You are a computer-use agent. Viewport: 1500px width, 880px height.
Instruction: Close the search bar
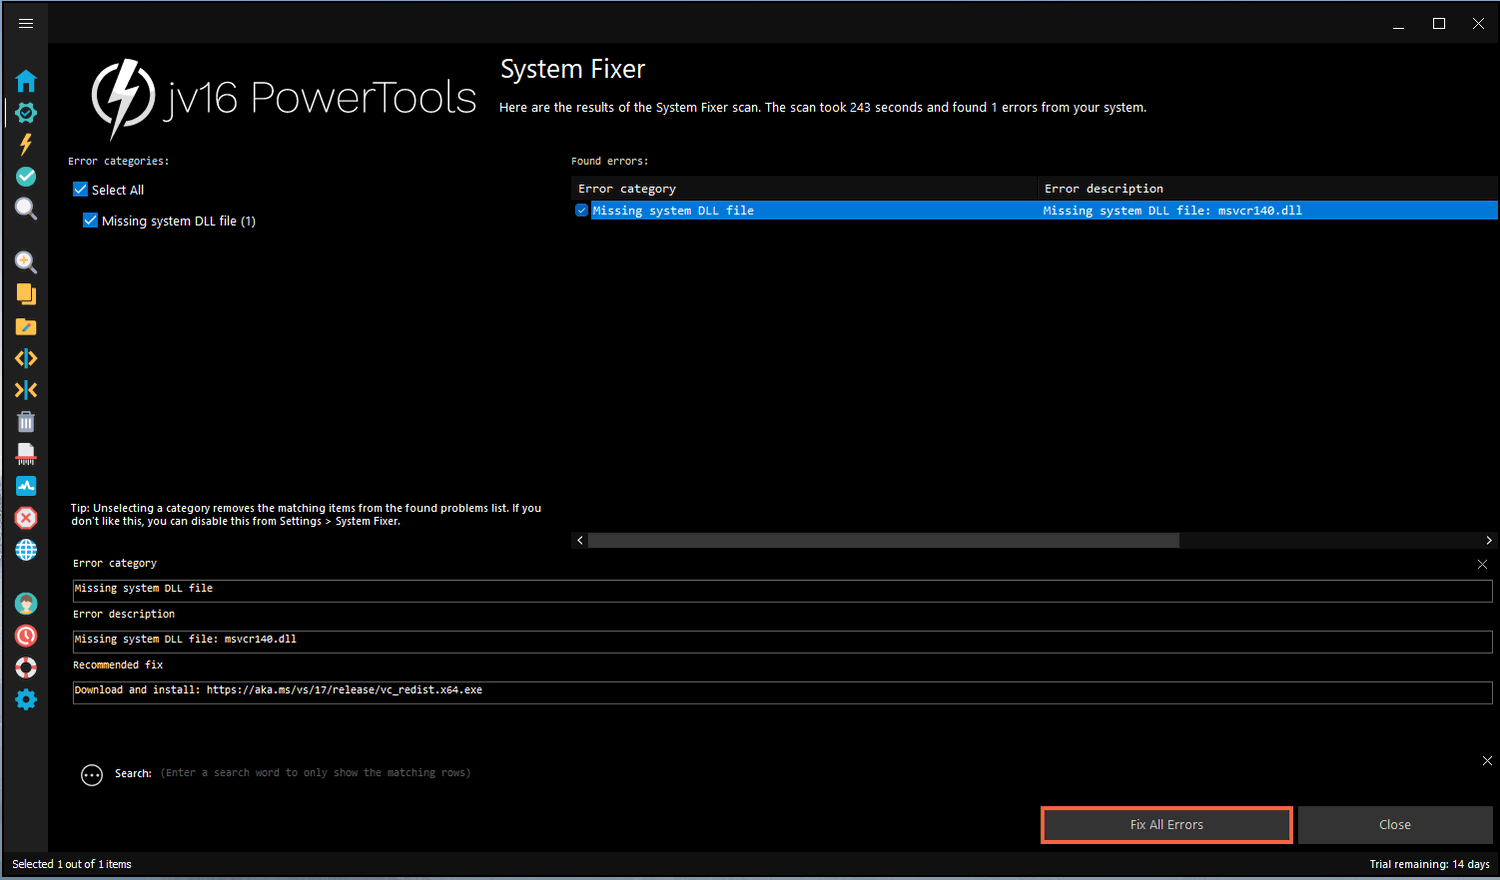pos(1487,761)
